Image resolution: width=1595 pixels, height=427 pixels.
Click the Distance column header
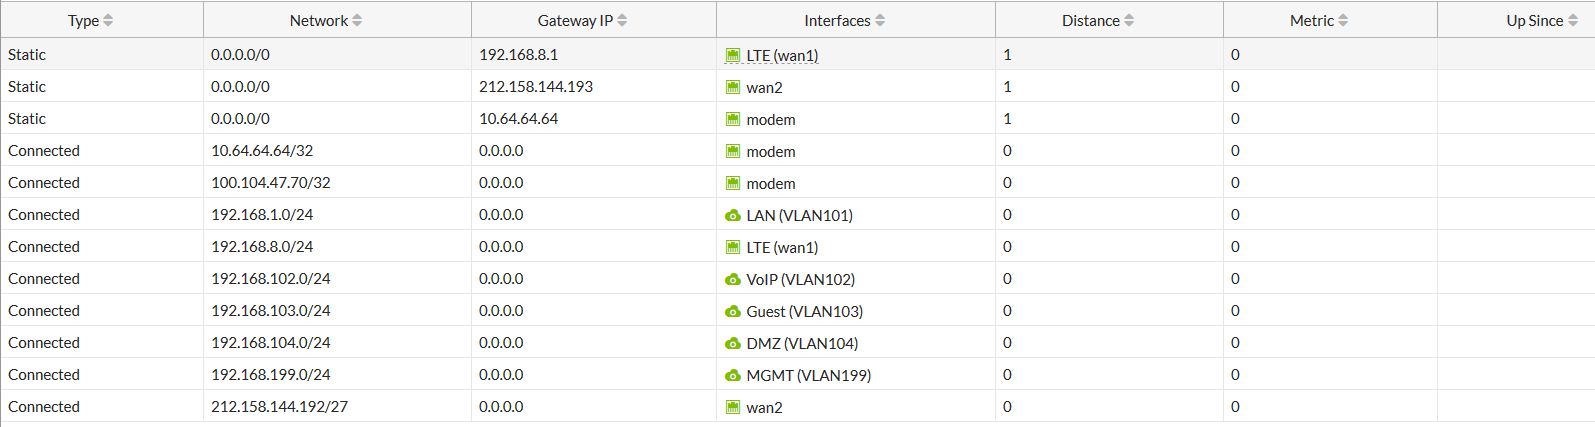[1090, 21]
